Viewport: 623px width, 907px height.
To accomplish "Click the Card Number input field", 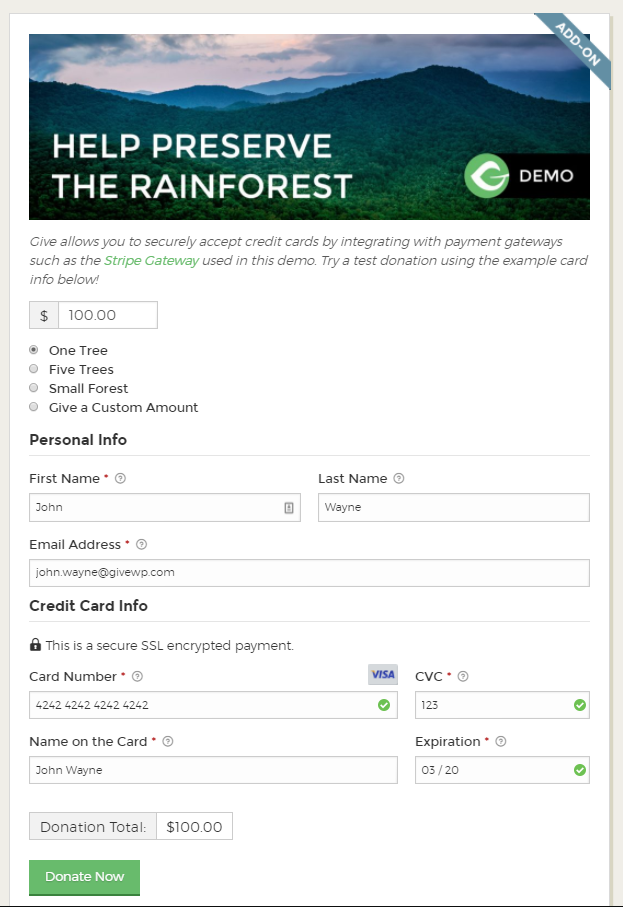I will point(213,705).
